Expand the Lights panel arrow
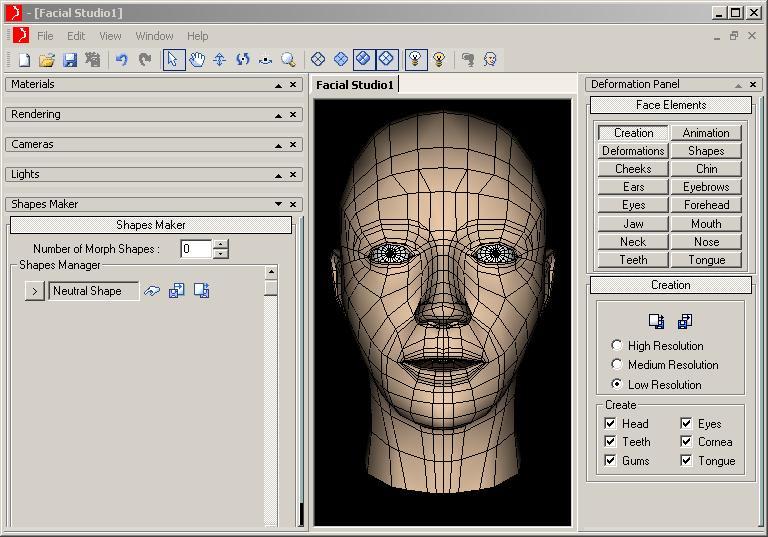 pyautogui.click(x=278, y=175)
